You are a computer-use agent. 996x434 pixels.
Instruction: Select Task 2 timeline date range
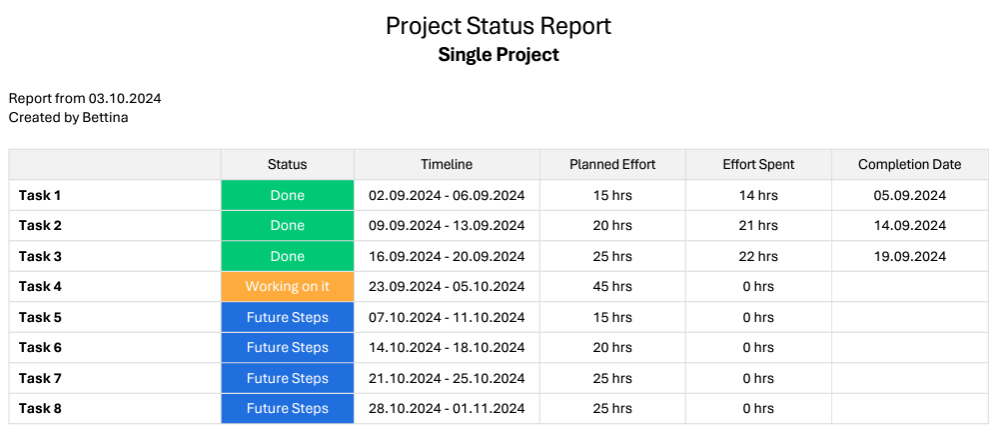point(446,225)
